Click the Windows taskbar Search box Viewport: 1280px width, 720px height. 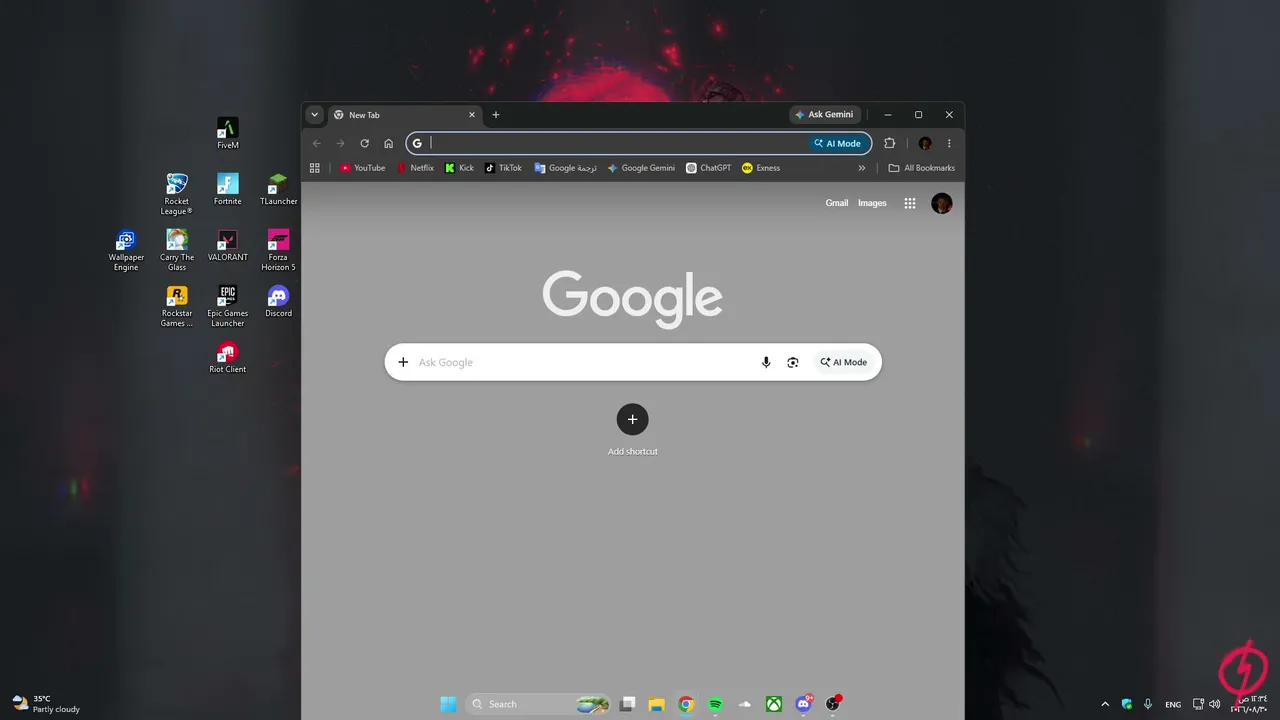tap(540, 704)
